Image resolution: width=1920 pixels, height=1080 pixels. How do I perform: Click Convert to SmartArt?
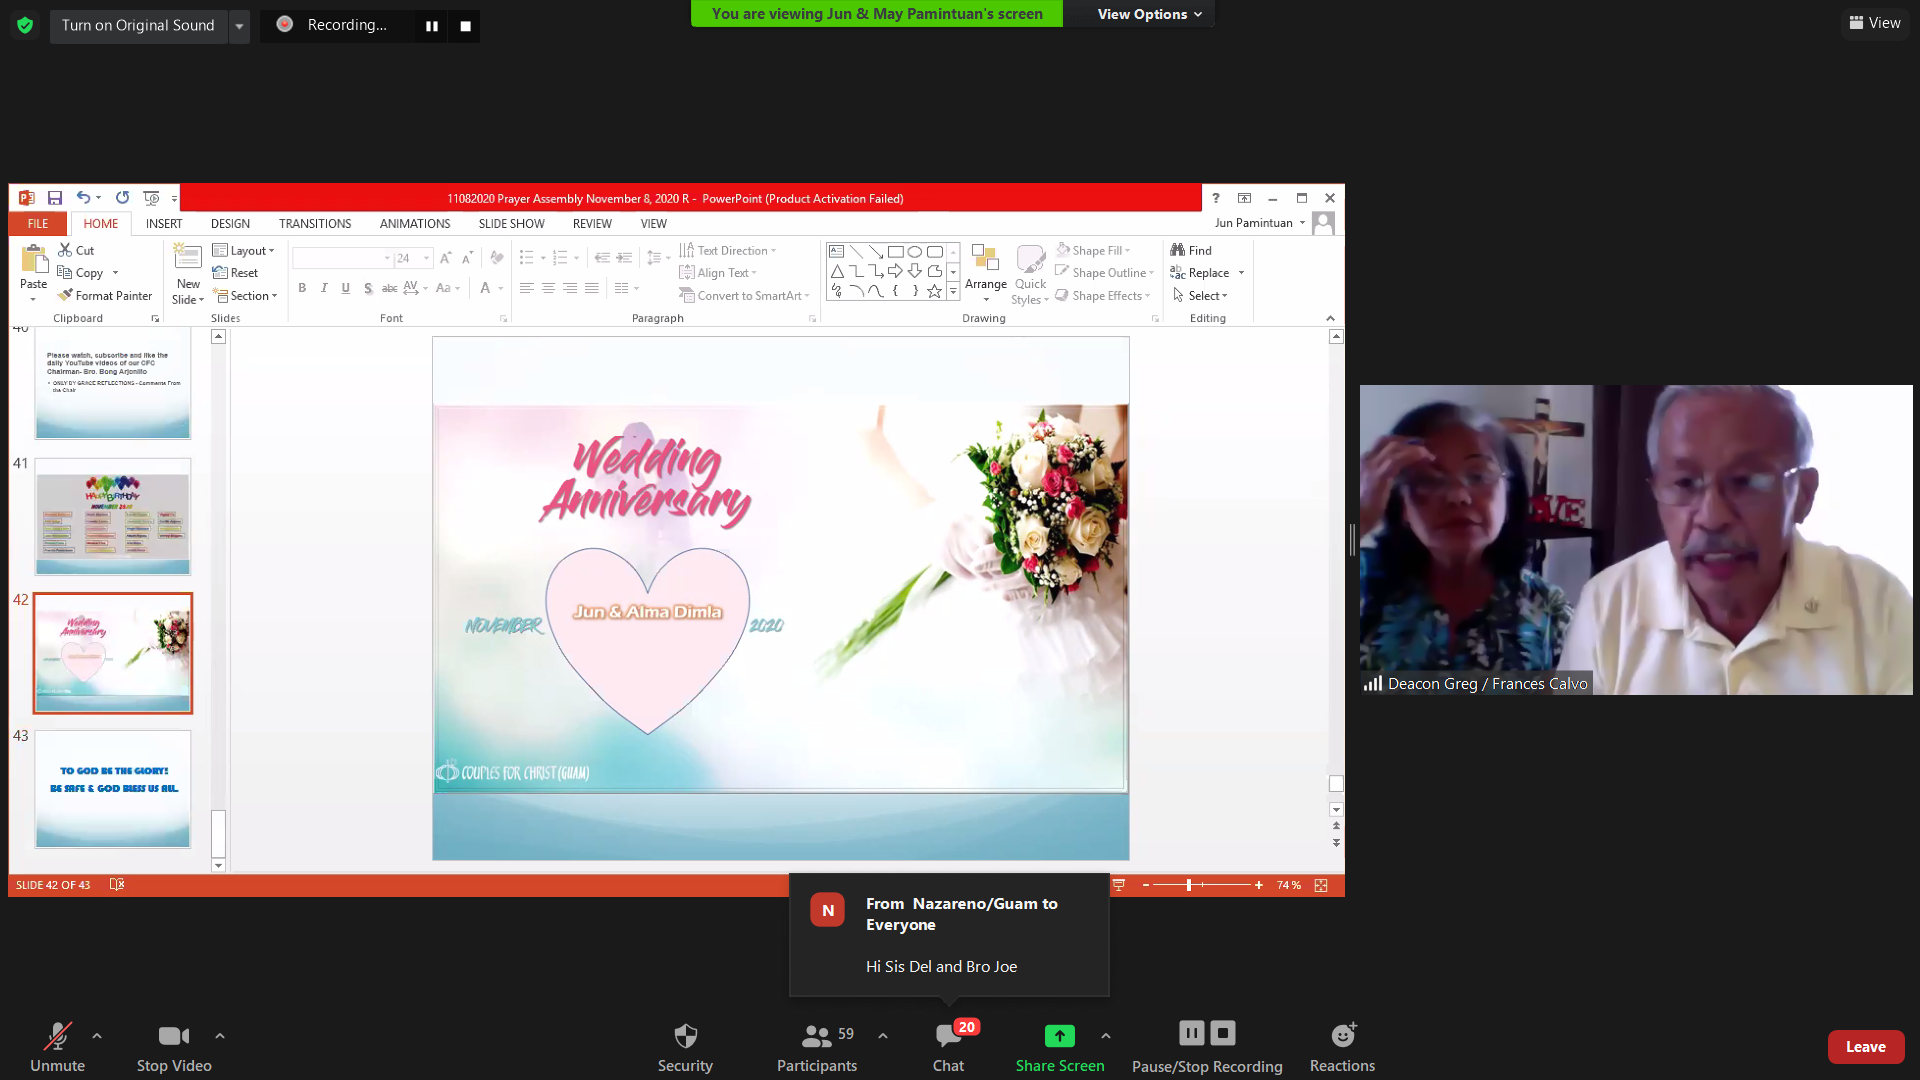[745, 295]
